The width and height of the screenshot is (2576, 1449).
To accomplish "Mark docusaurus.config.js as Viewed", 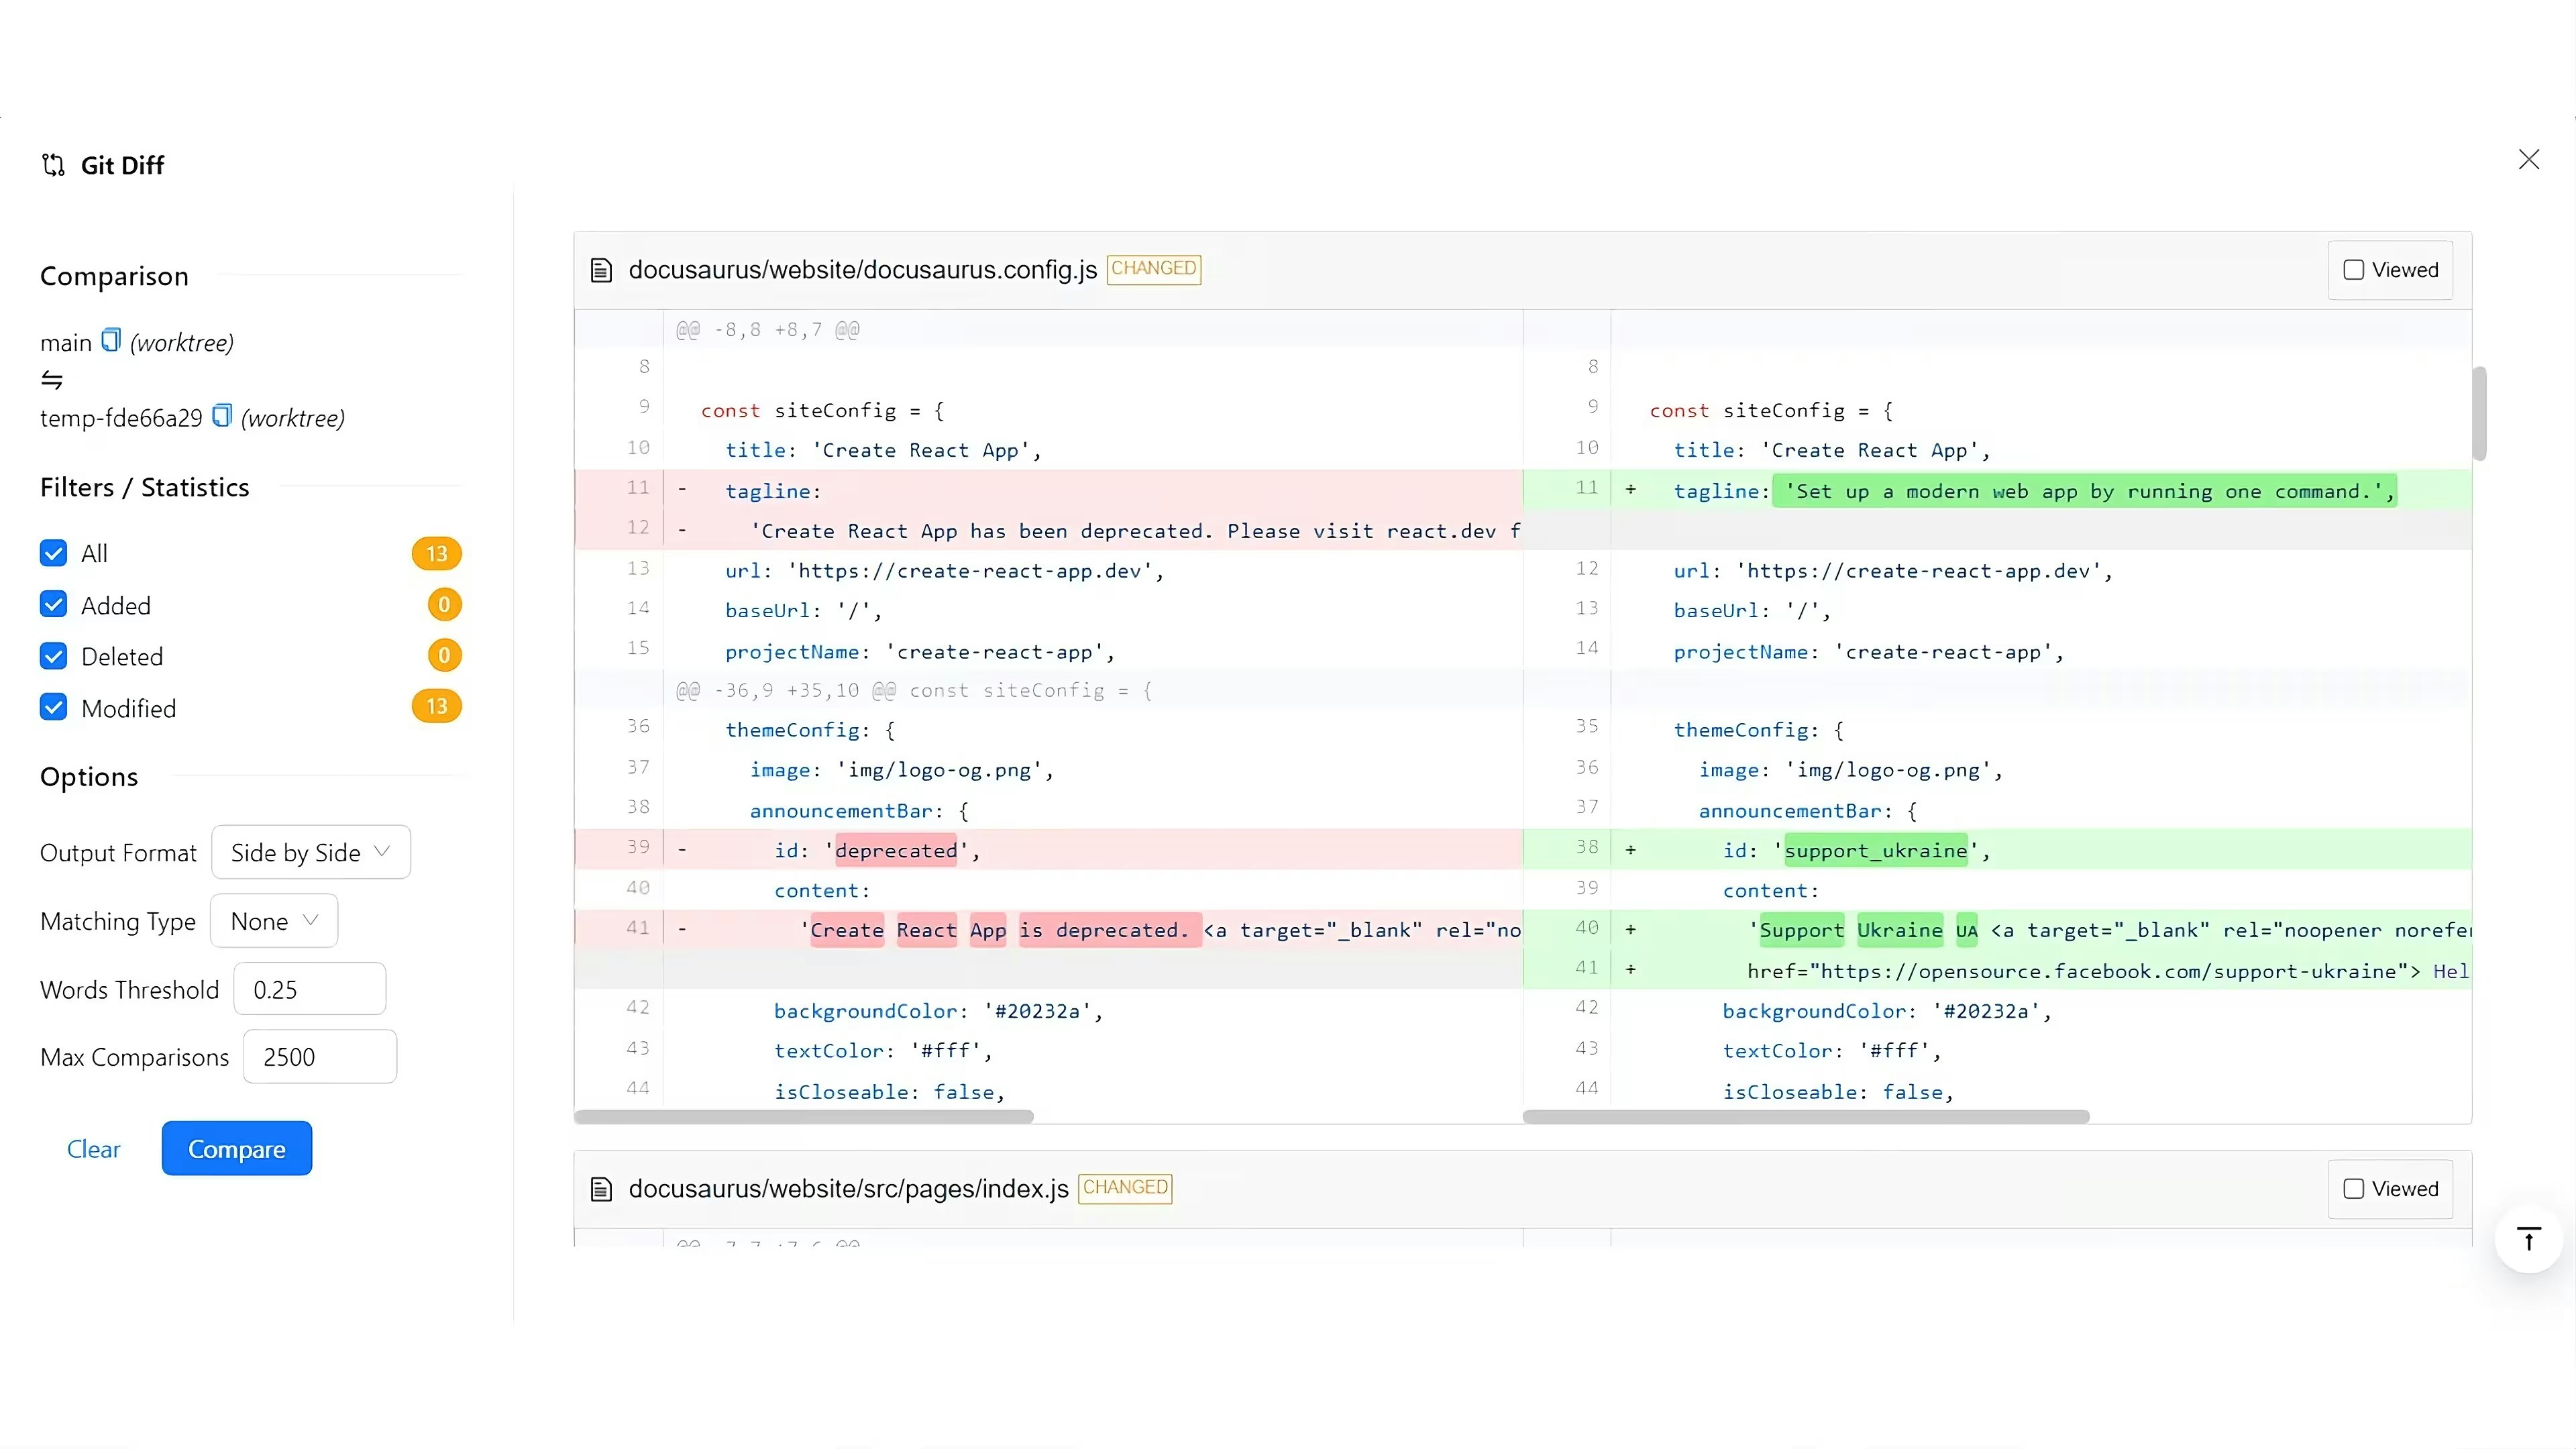I will click(2354, 270).
